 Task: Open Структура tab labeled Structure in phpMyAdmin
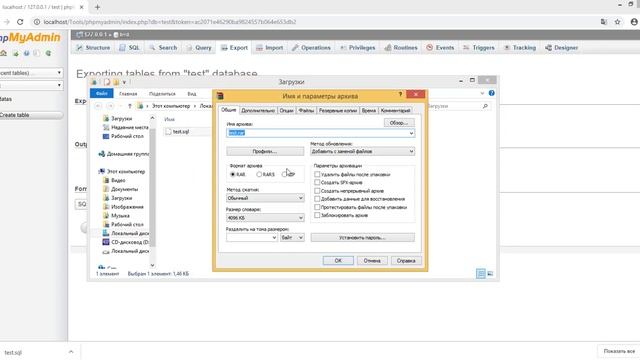pos(93,48)
